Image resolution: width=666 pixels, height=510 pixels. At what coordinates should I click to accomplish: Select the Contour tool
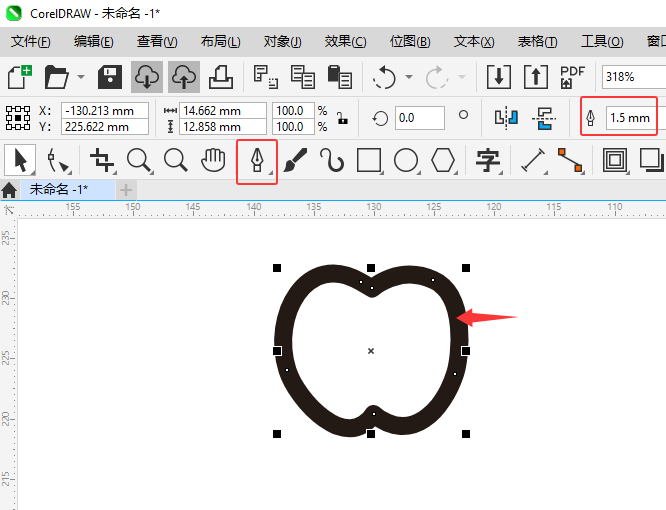click(615, 160)
